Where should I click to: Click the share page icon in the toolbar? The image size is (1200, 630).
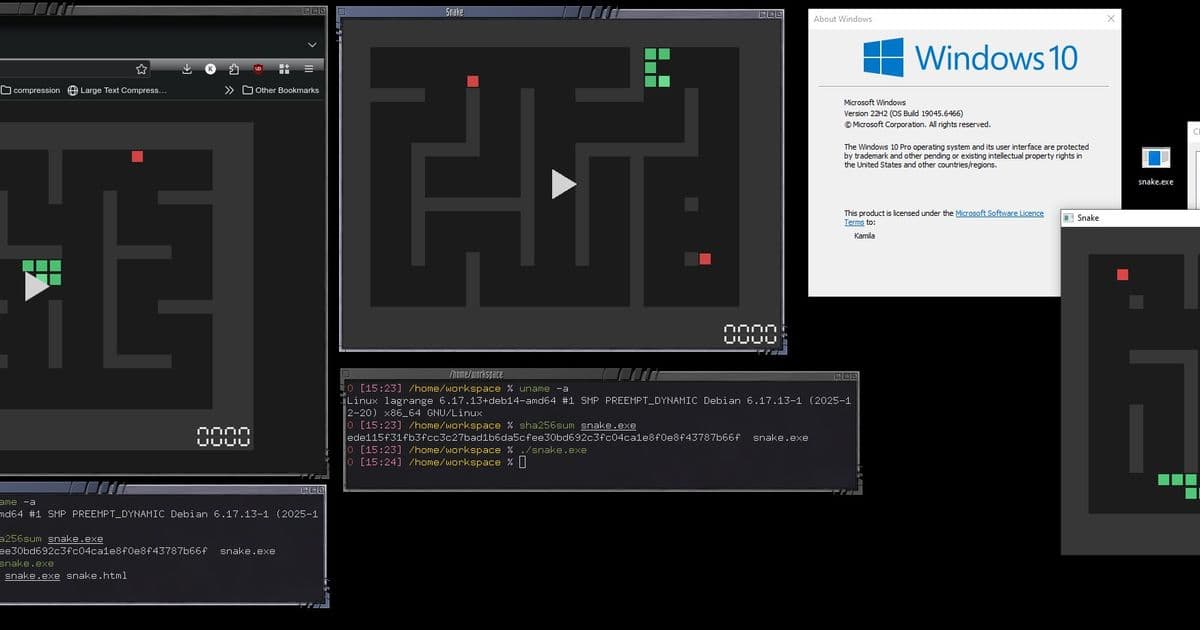232,68
